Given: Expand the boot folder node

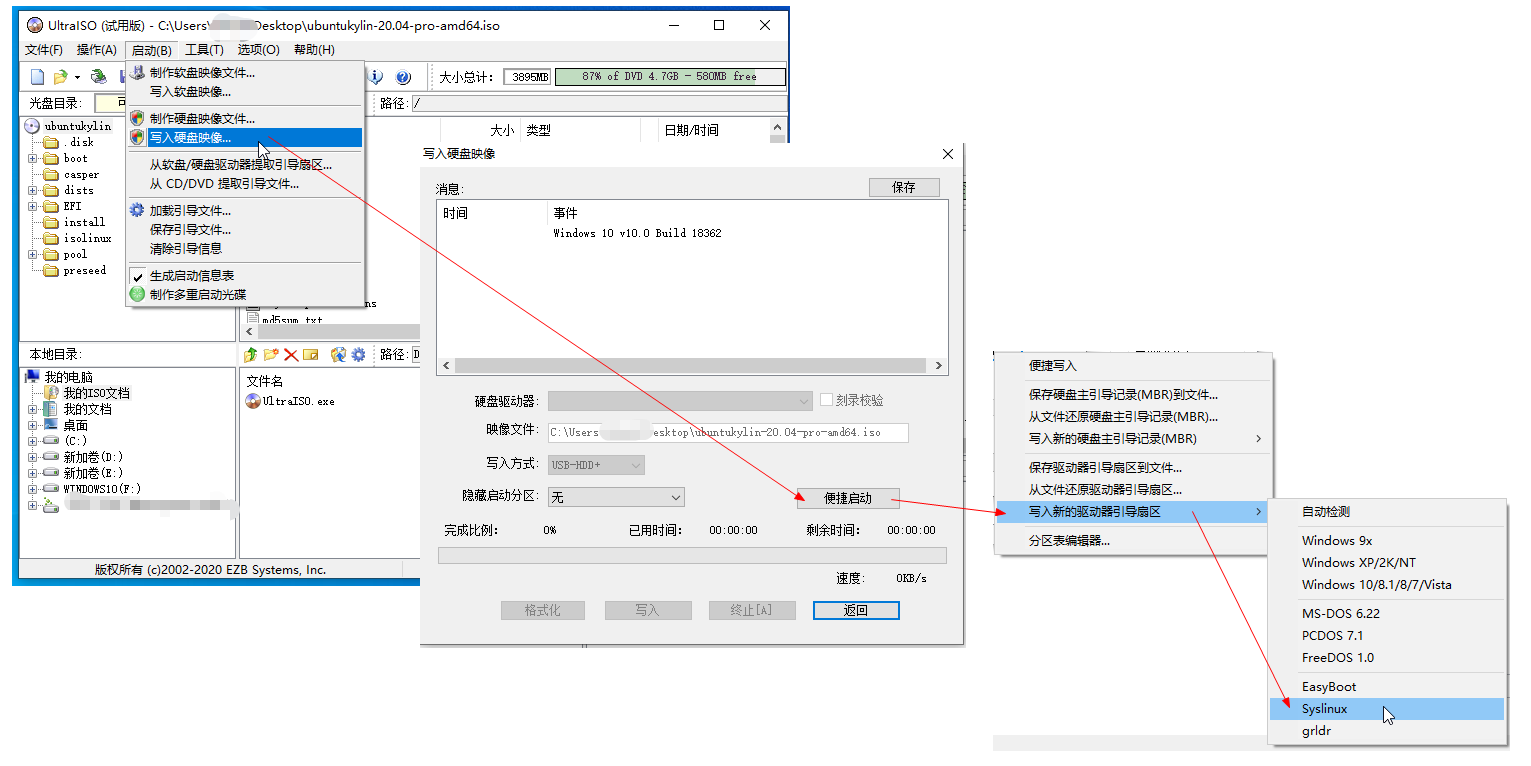Looking at the screenshot, I should point(33,158).
